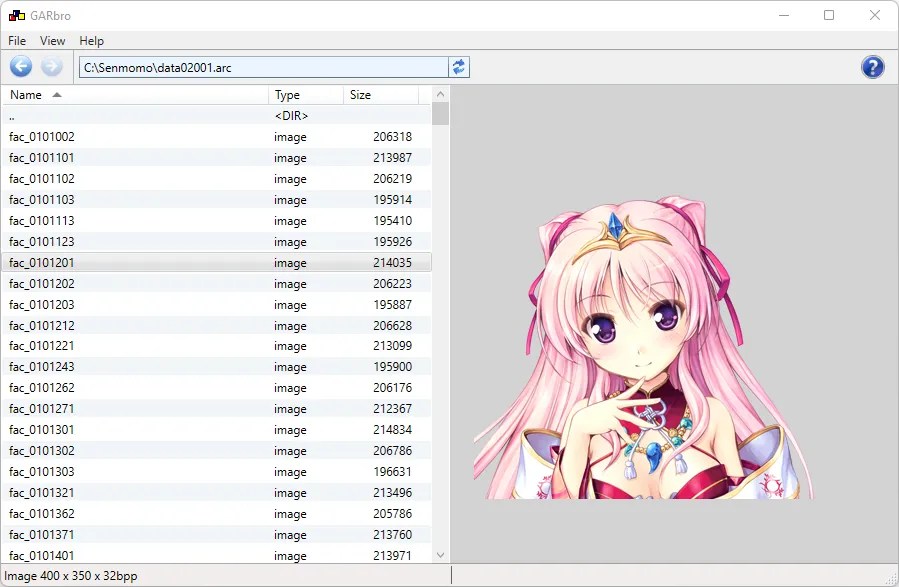Click the size value 196631

392,472
